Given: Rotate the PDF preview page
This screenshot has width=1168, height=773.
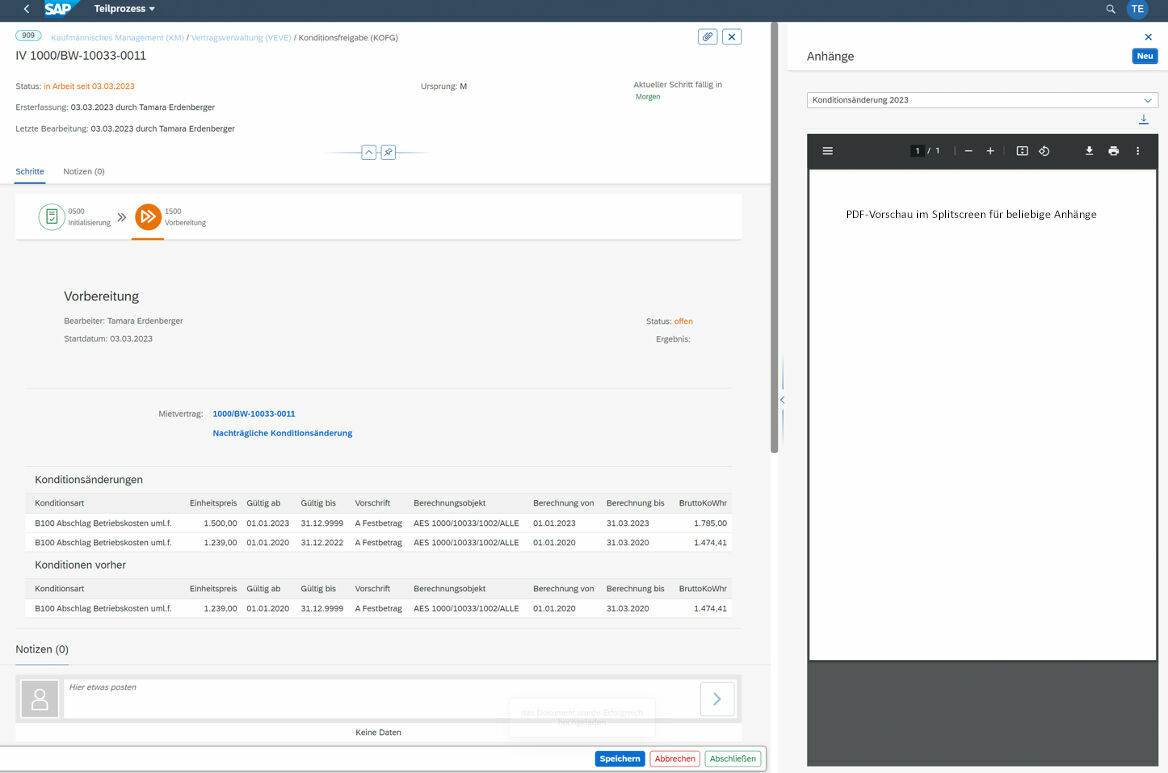Looking at the screenshot, I should point(1044,151).
